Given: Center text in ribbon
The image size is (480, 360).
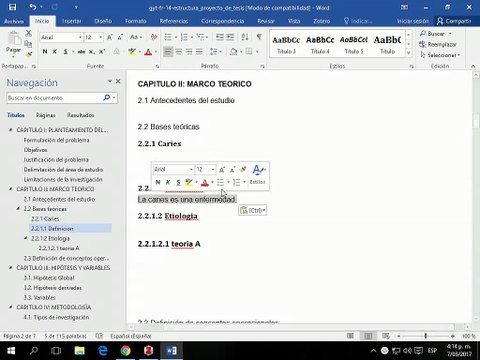Looking at the screenshot, I should [x=179, y=52].
